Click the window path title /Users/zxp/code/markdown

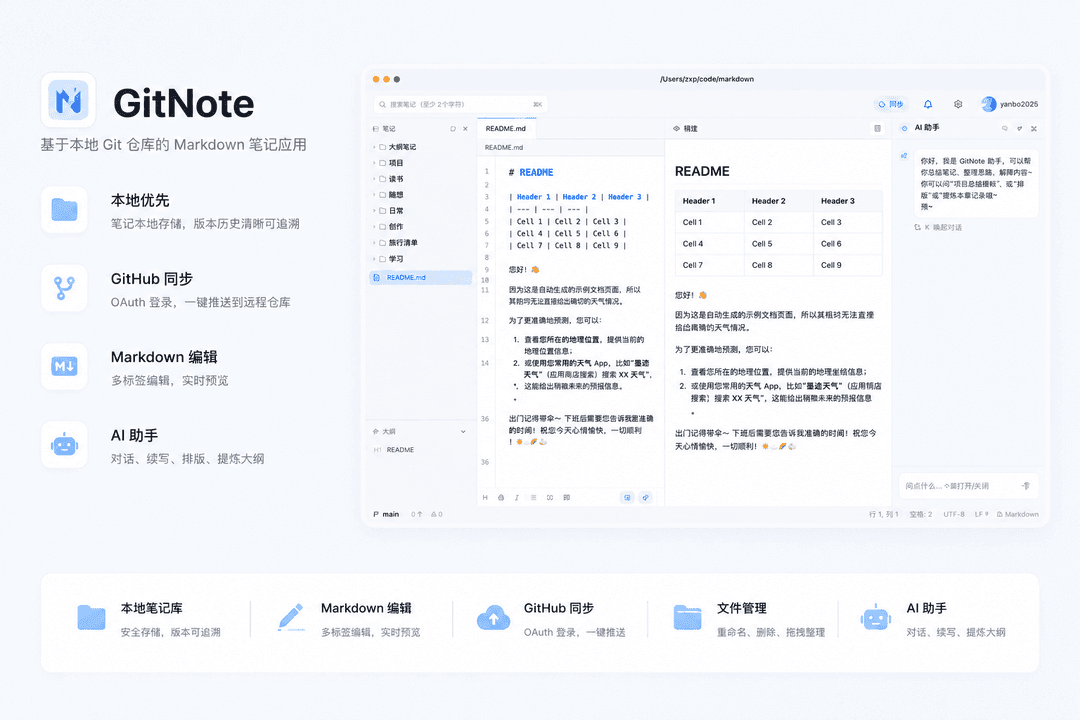click(x=707, y=79)
